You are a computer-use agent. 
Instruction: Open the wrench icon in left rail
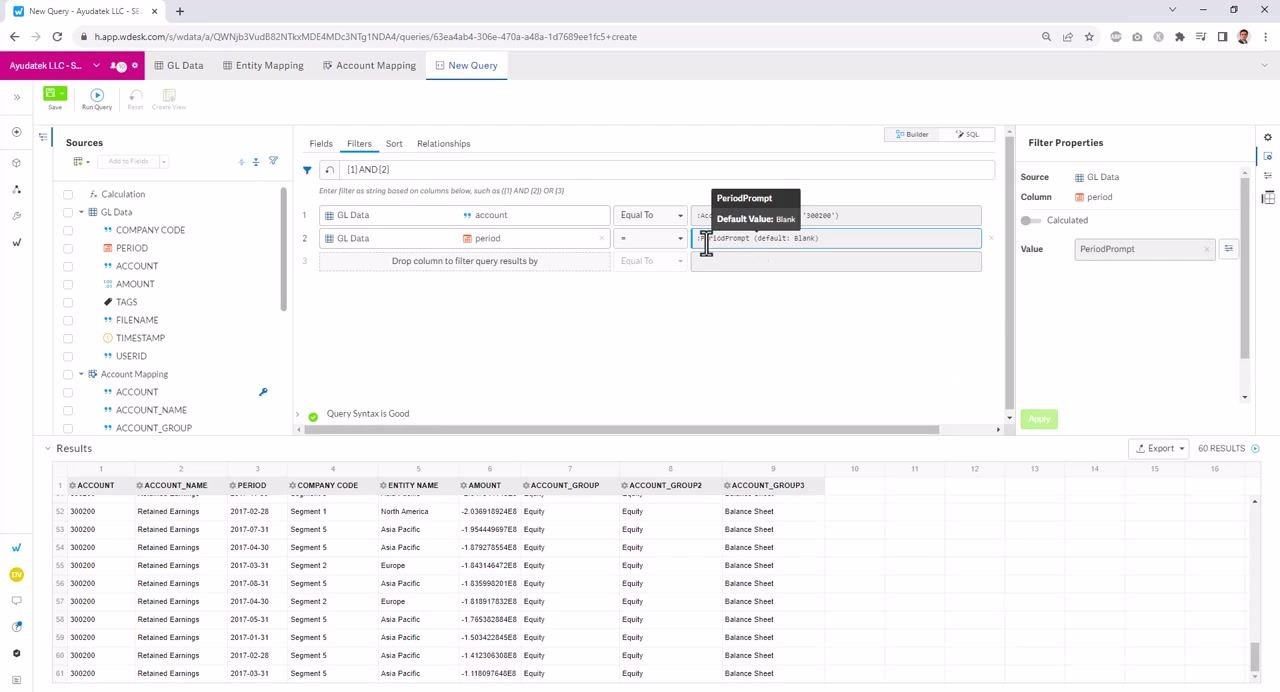(16, 216)
